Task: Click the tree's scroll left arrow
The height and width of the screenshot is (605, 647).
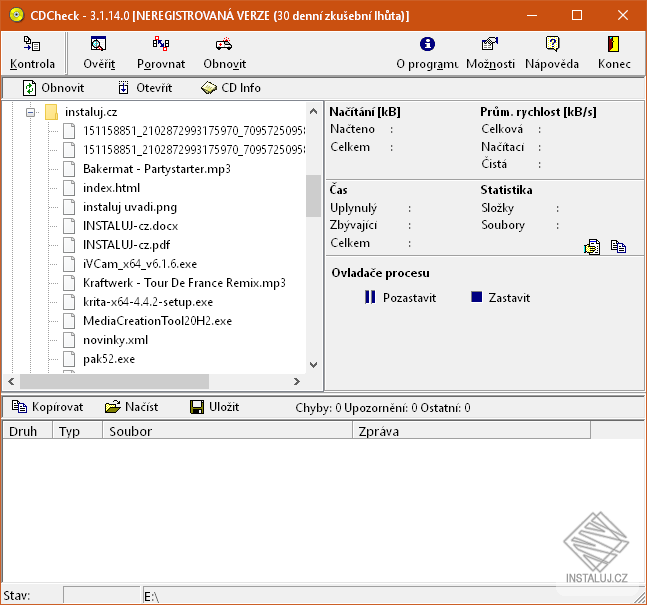Action: pyautogui.click(x=11, y=381)
